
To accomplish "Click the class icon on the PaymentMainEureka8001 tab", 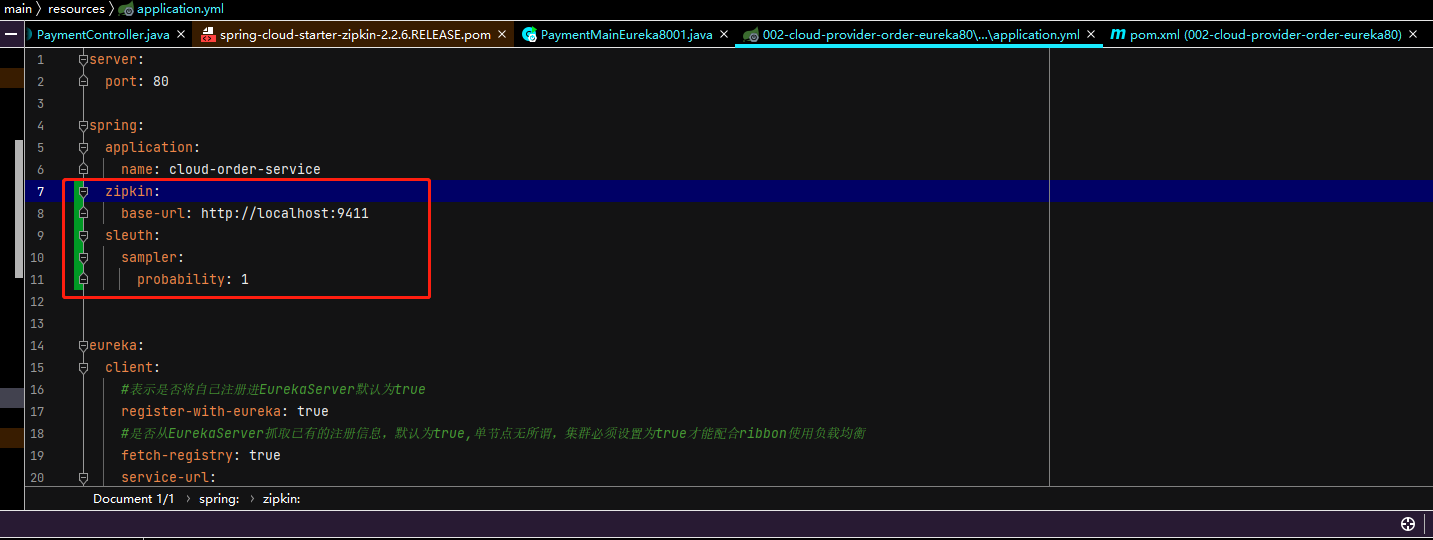I will click(529, 34).
